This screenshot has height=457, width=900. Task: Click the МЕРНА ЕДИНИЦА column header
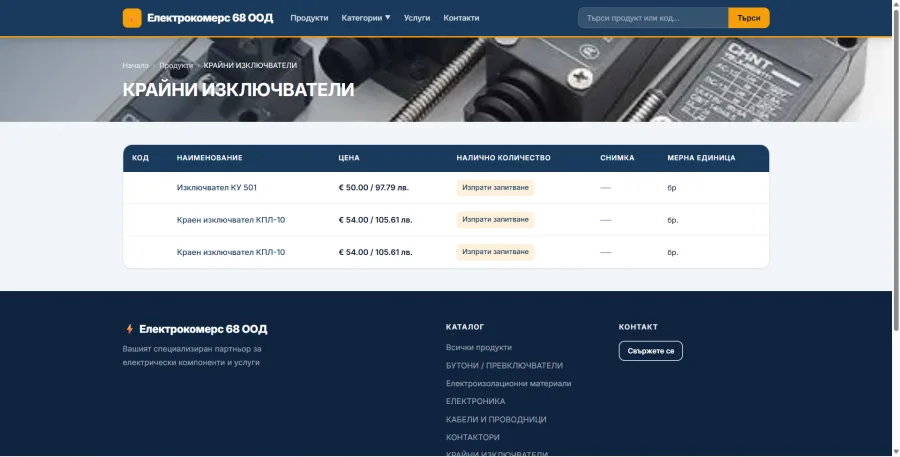tap(701, 158)
